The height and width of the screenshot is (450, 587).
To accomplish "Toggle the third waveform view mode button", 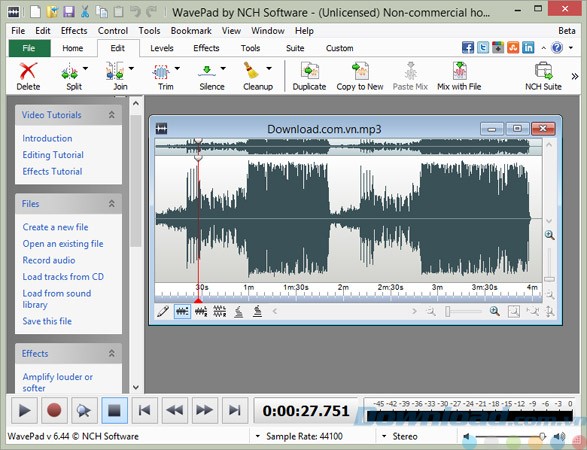I will pyautogui.click(x=220, y=311).
